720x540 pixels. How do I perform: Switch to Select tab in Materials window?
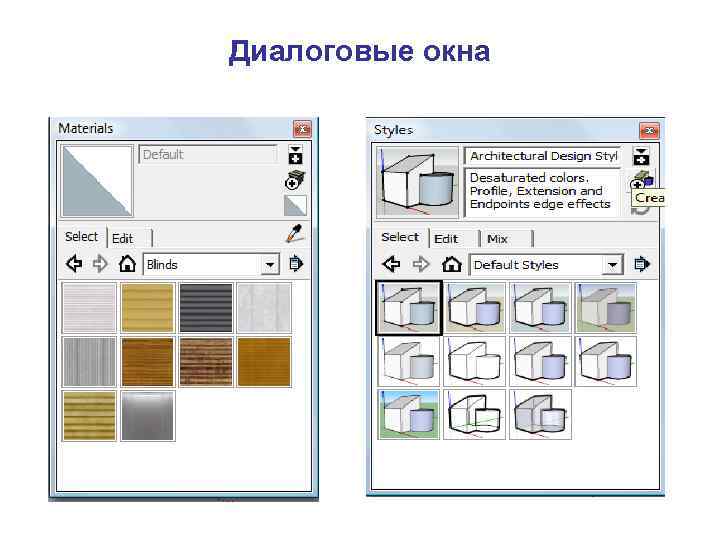pyautogui.click(x=81, y=237)
